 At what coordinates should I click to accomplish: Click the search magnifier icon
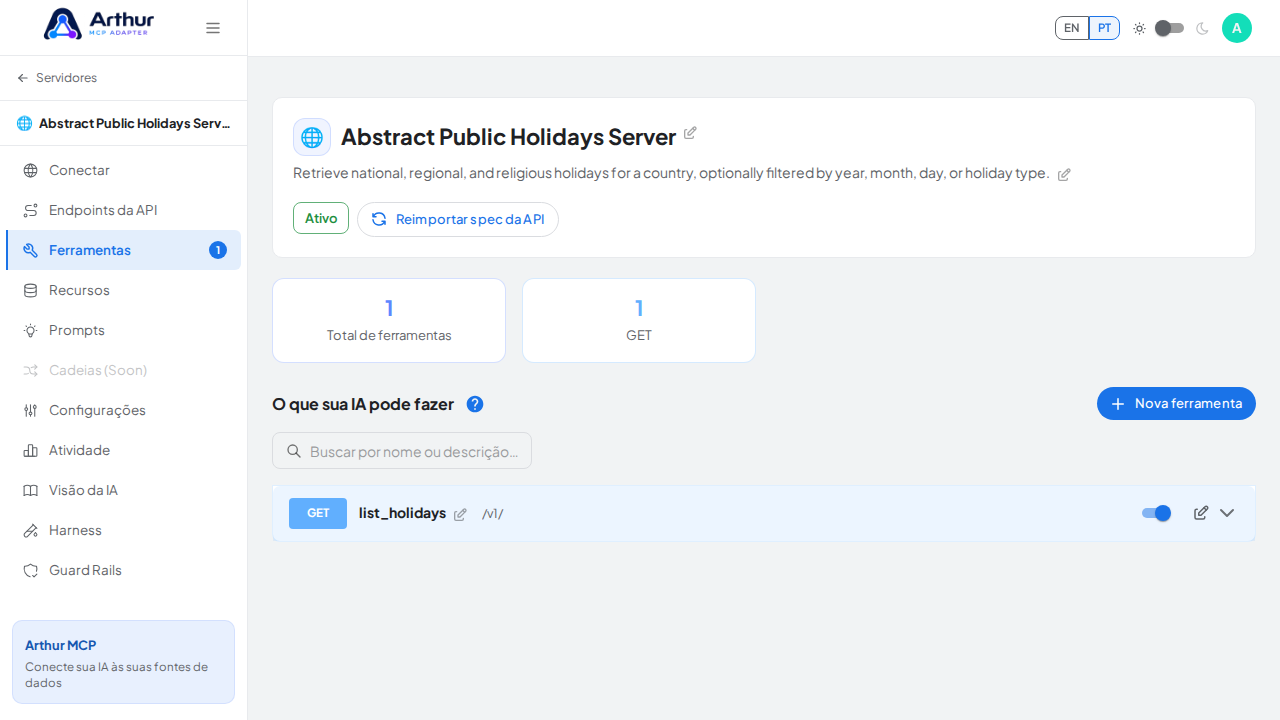pos(294,451)
